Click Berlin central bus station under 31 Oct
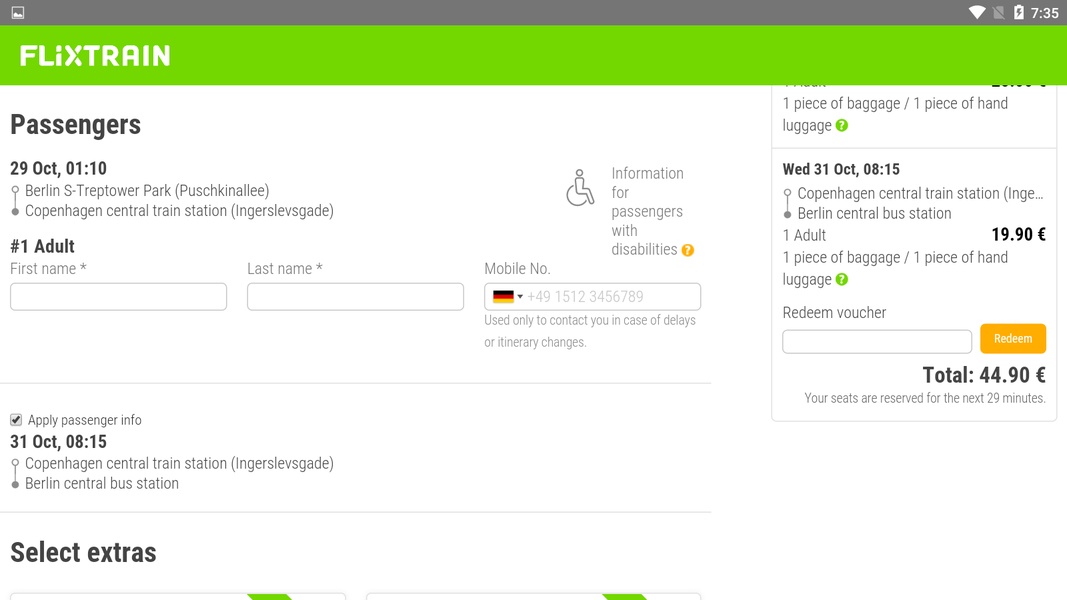The width and height of the screenshot is (1067, 600). click(102, 484)
